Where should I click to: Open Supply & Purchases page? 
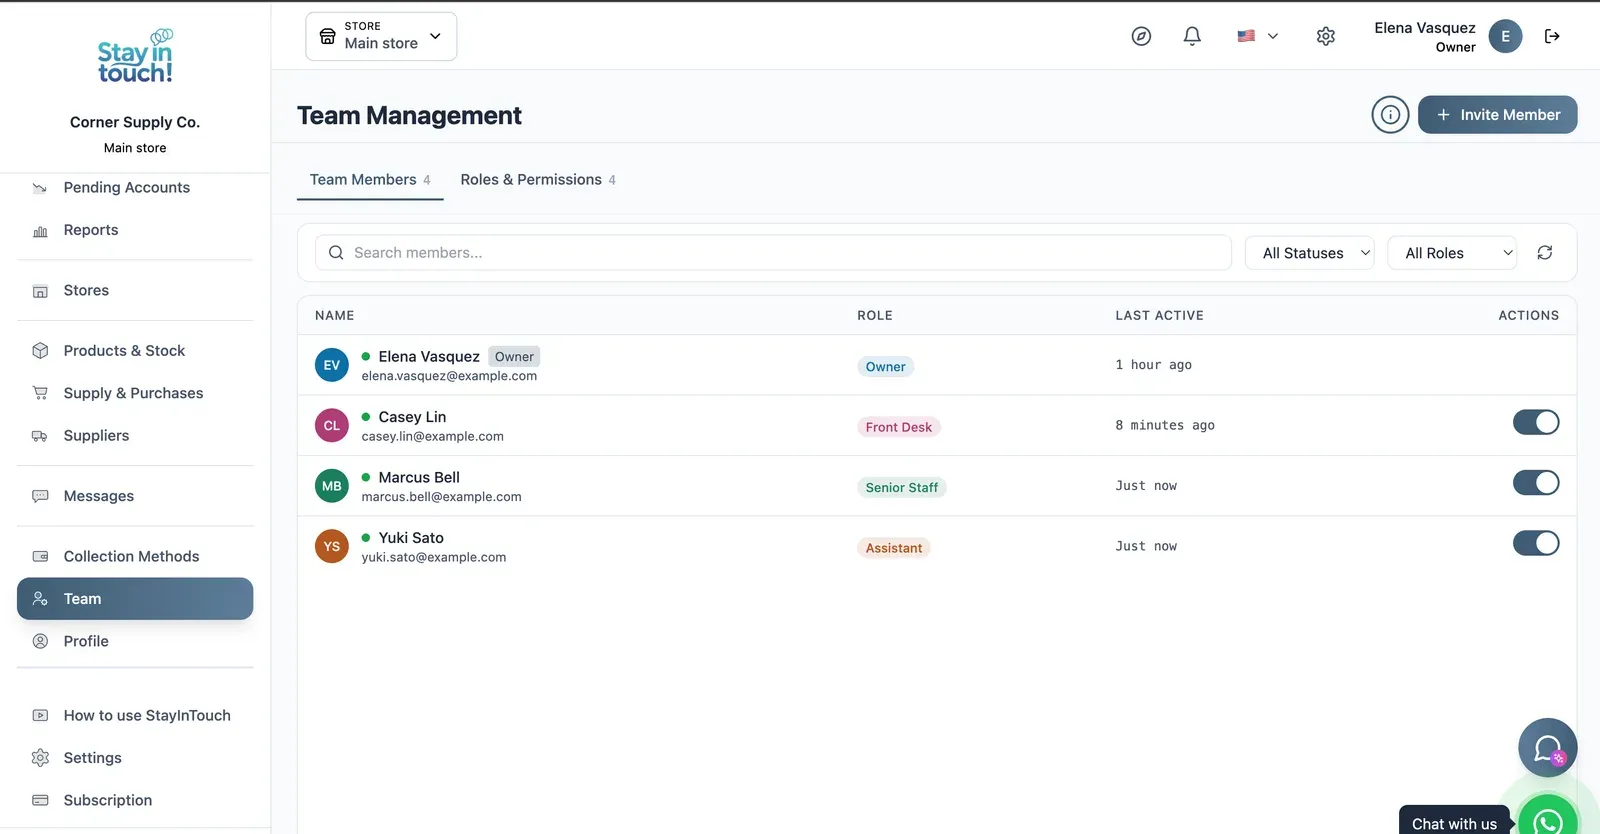[135, 394]
